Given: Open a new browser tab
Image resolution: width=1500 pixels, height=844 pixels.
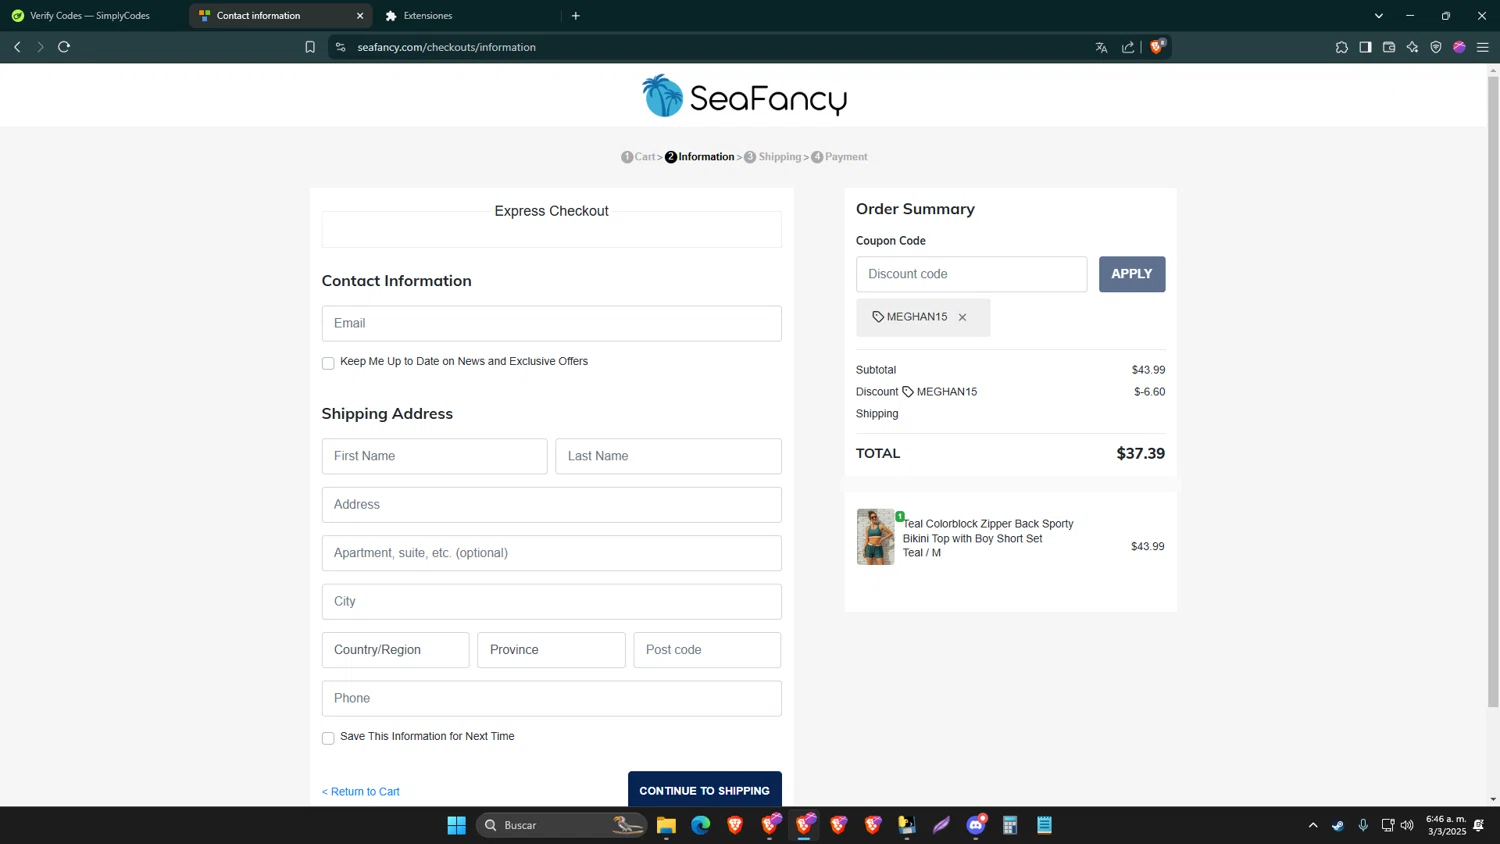Looking at the screenshot, I should coord(576,16).
